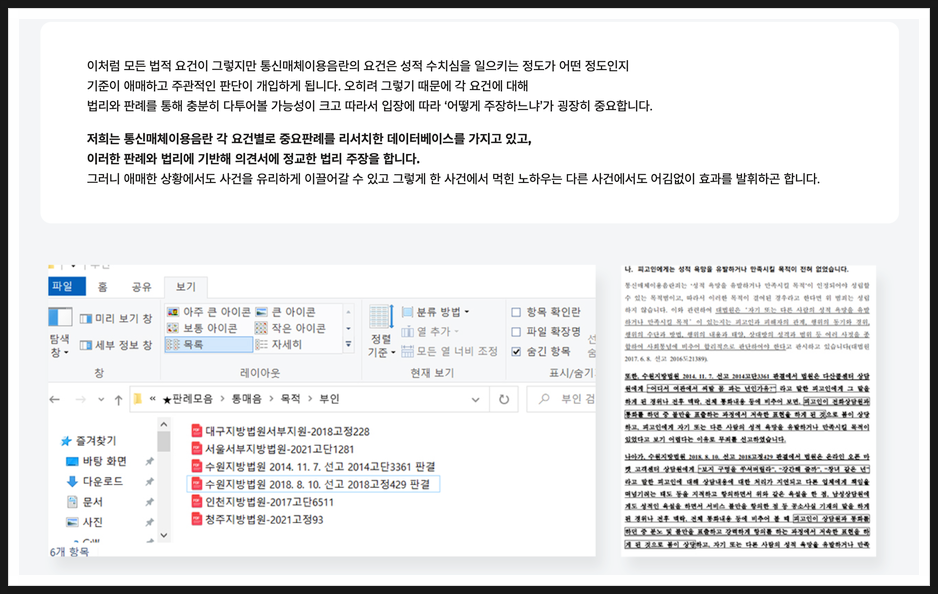The image size is (938, 594).
Task: Click 모든 열 너비 조정
Action: click(449, 351)
